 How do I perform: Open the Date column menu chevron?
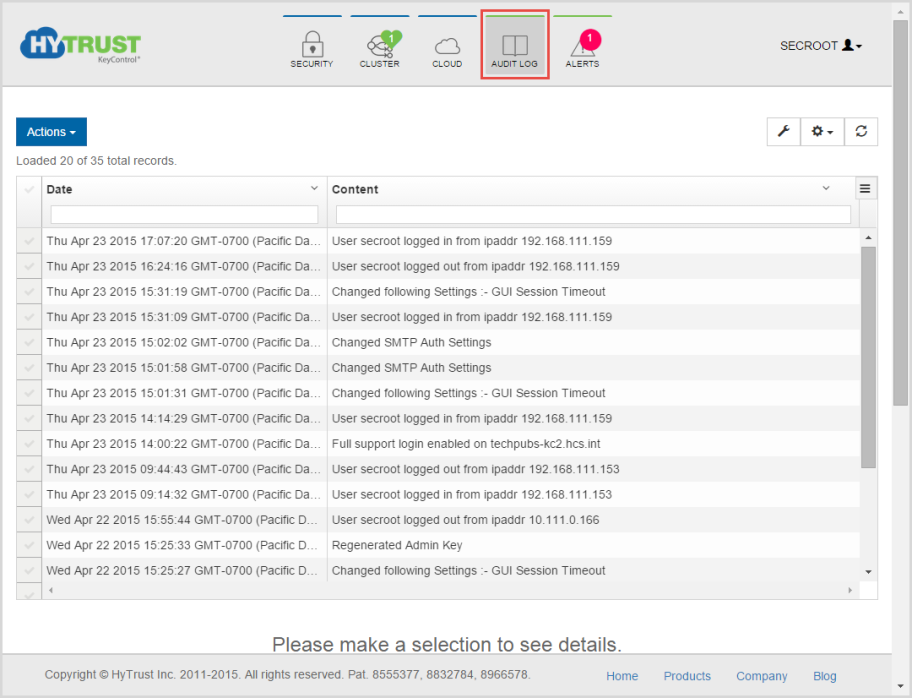(x=314, y=188)
